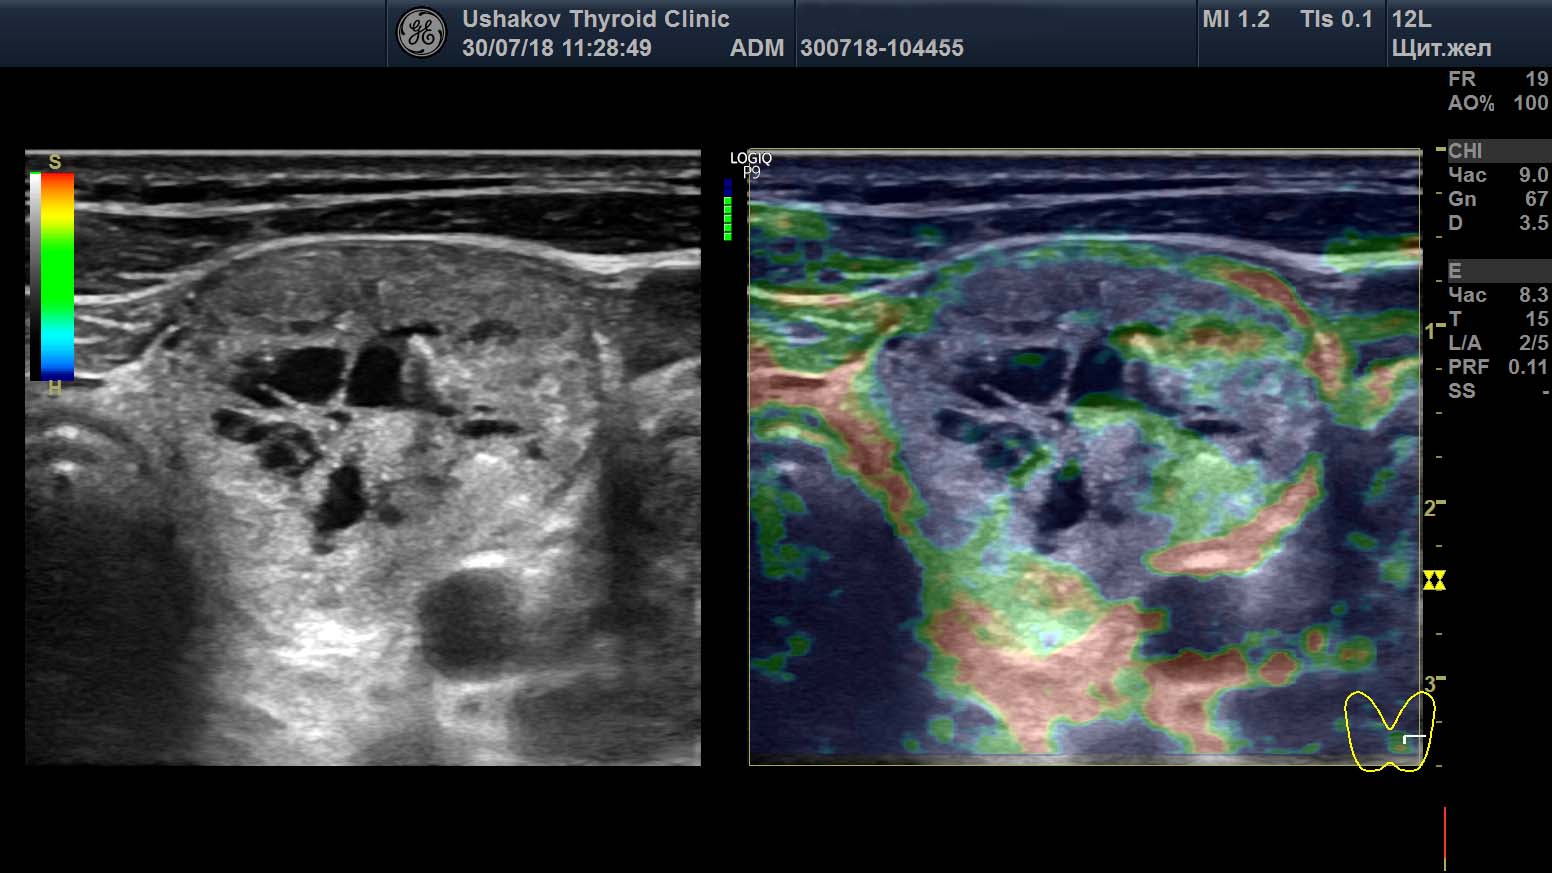Select the E elastography header

(x=1498, y=271)
